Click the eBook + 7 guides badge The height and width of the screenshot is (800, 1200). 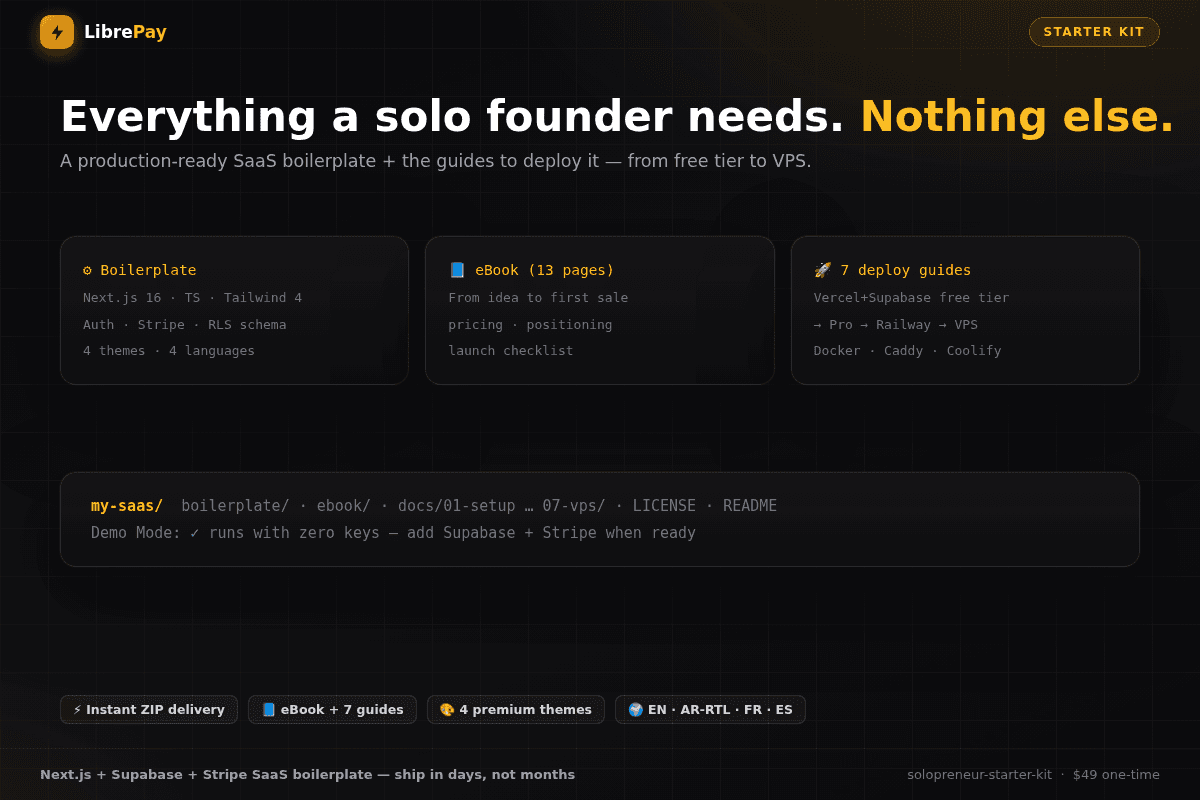pyautogui.click(x=332, y=710)
